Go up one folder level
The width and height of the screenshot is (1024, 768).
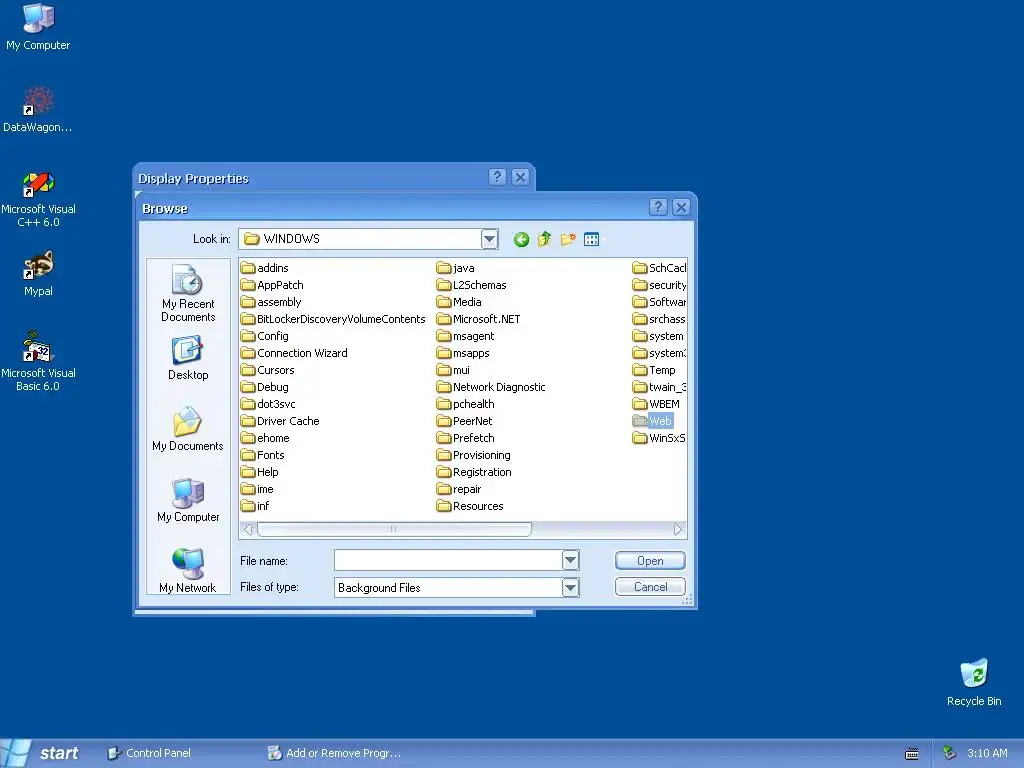tap(544, 240)
